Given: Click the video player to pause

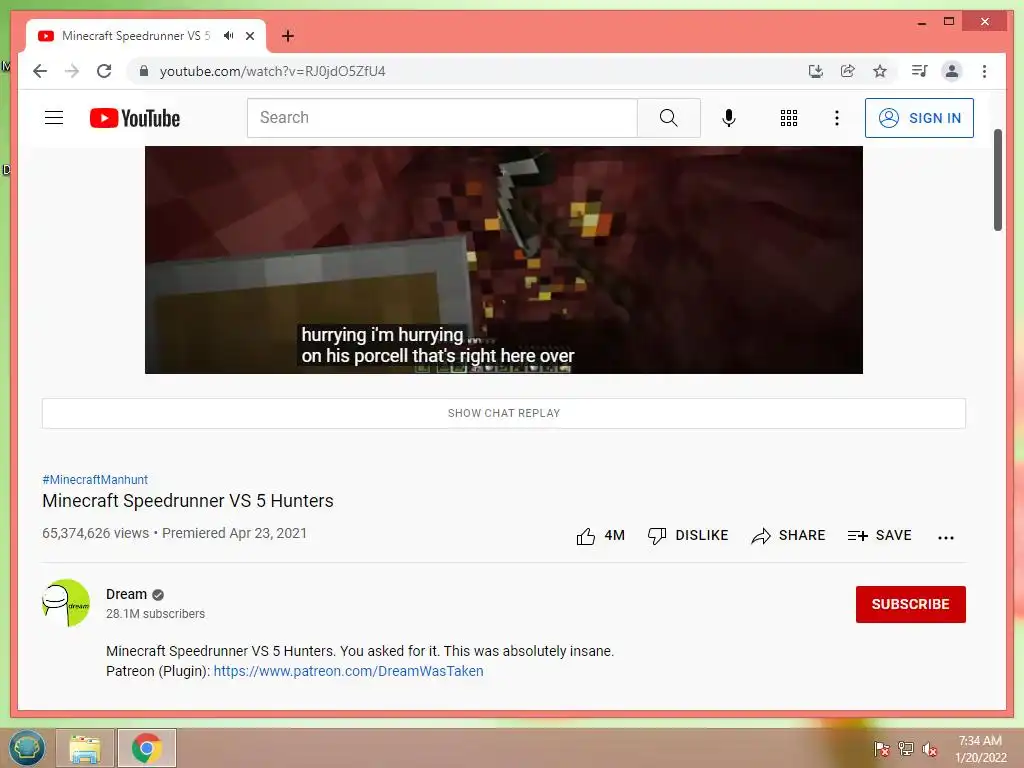Looking at the screenshot, I should 504,260.
